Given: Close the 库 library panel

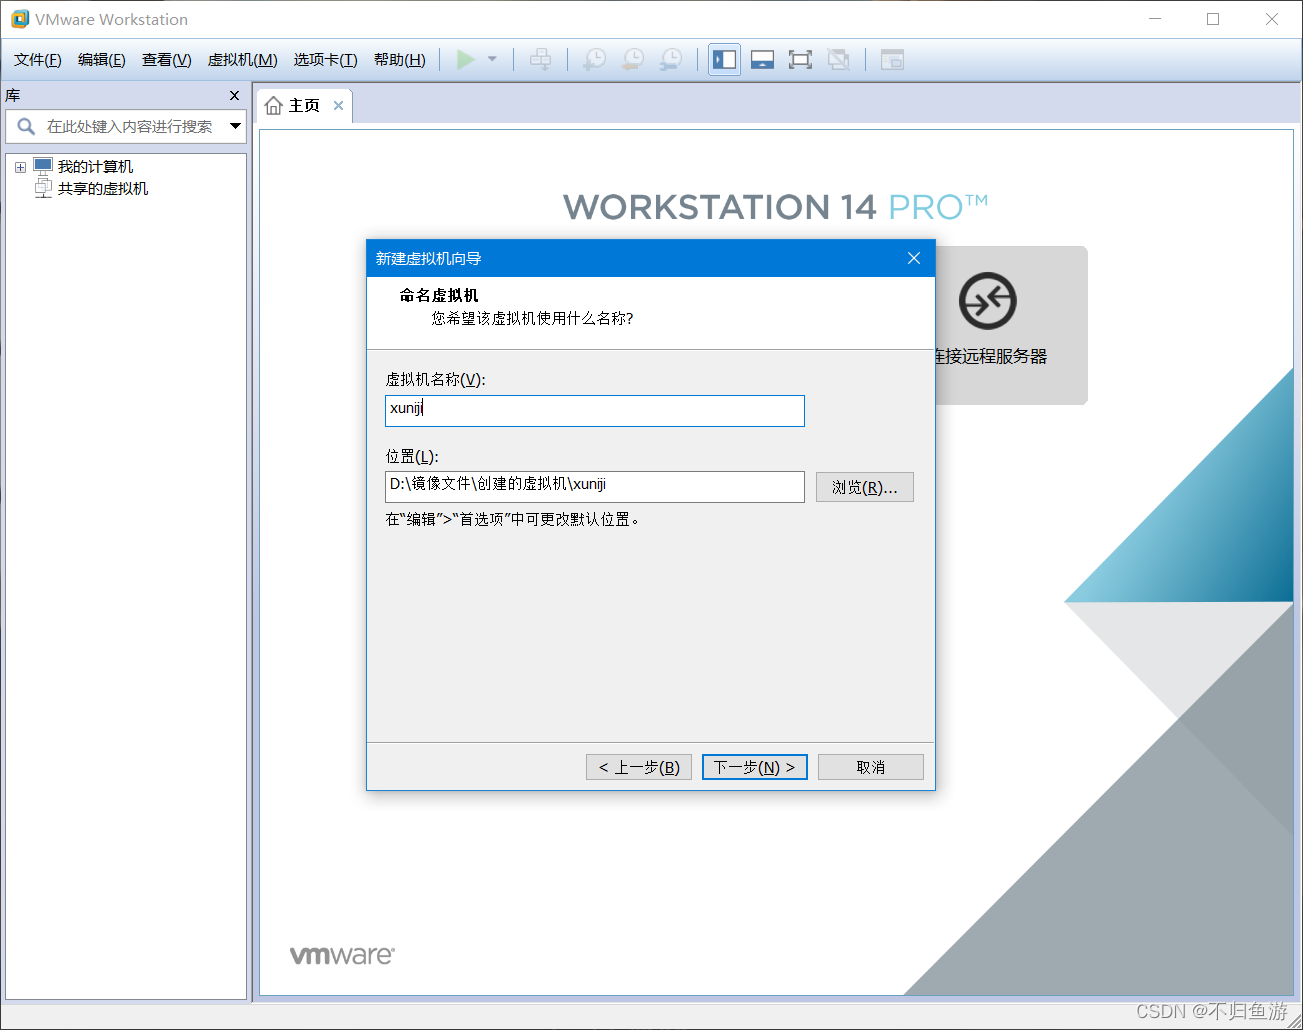Looking at the screenshot, I should pyautogui.click(x=235, y=96).
